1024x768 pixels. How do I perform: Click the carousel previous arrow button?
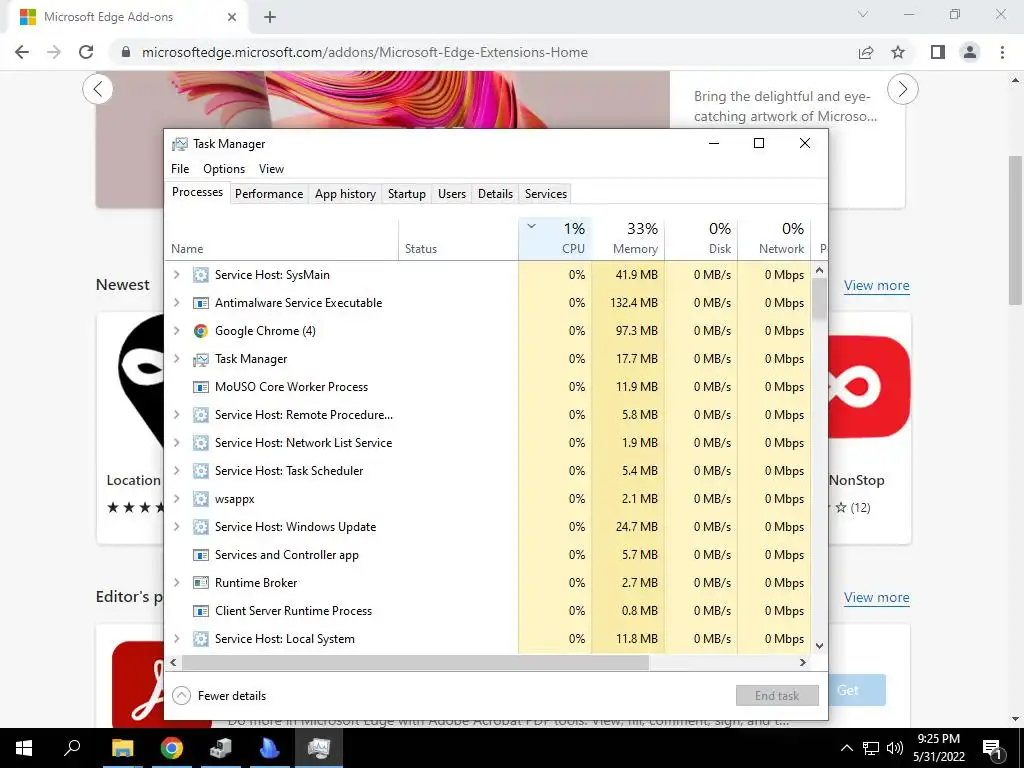(x=98, y=89)
